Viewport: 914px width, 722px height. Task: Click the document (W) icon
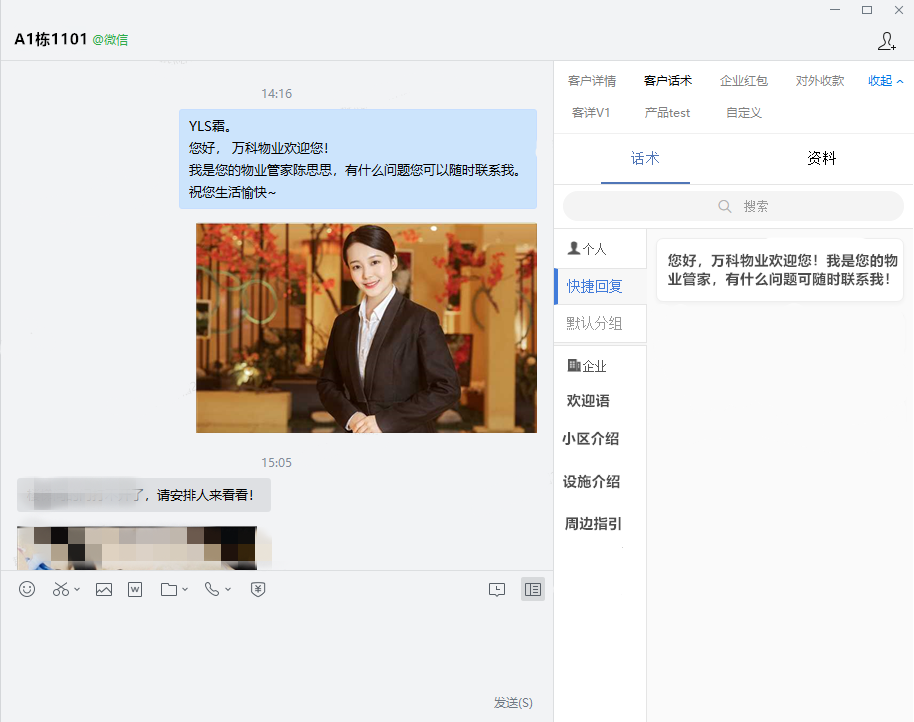(x=135, y=589)
